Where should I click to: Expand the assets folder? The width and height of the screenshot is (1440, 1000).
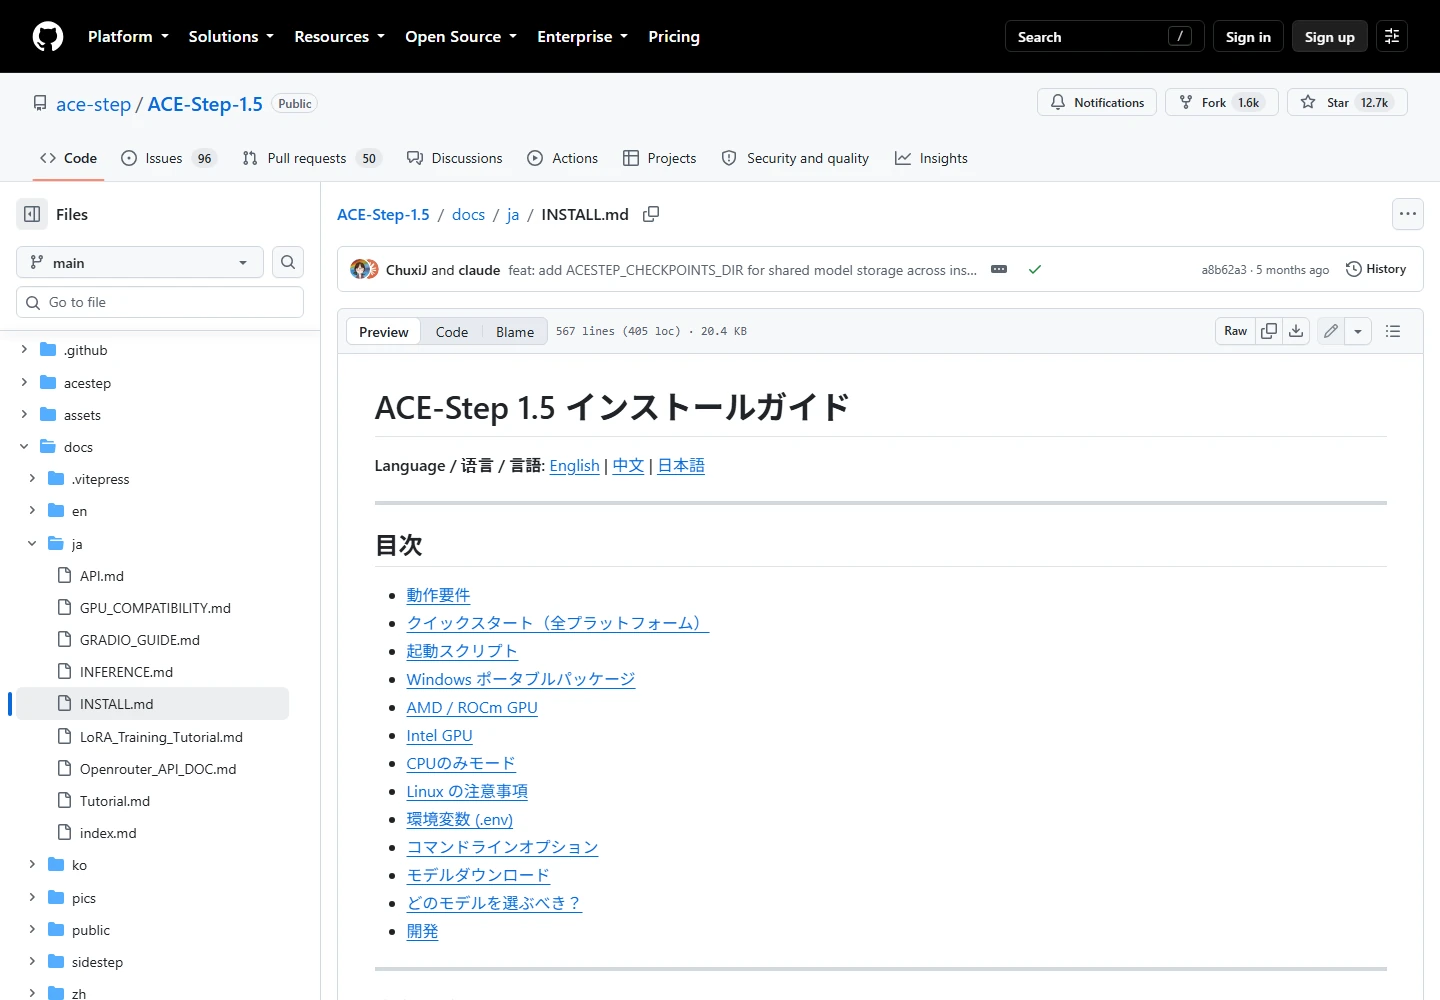click(24, 414)
